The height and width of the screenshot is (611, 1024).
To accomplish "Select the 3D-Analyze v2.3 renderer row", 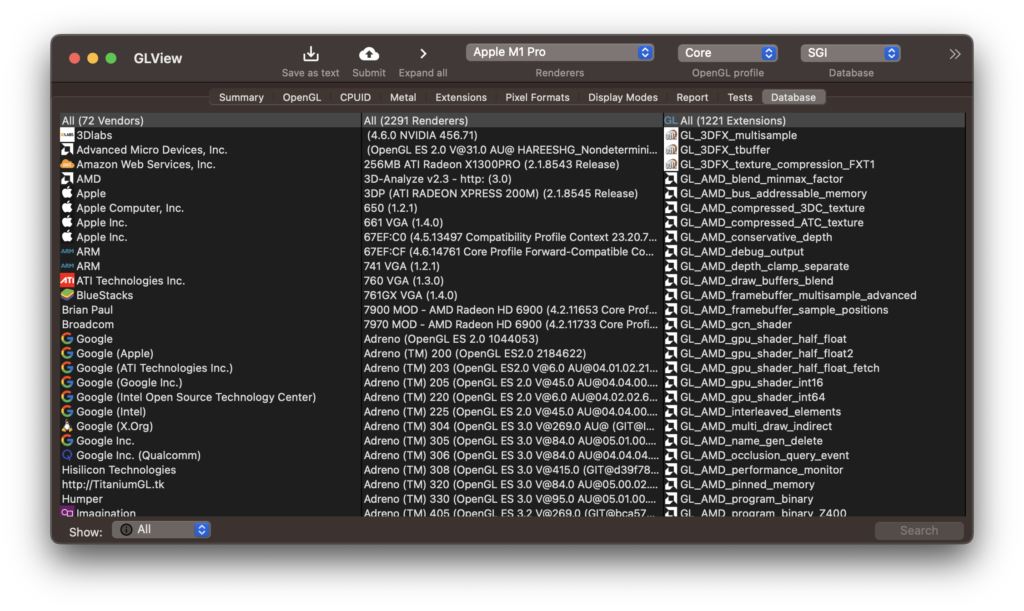I will (x=511, y=179).
